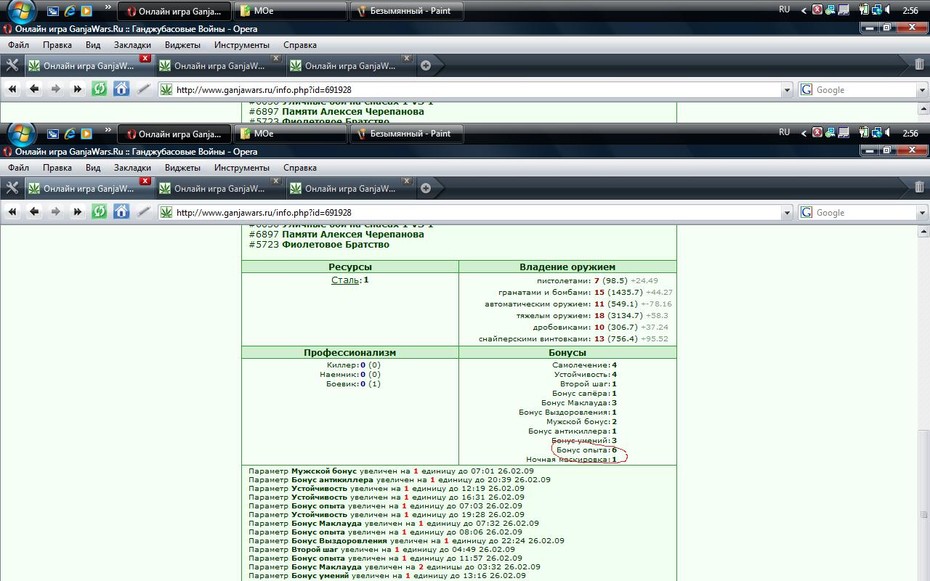The width and height of the screenshot is (930, 581).
Task: Open the Виджеты menu in the lower Opera window
Action: tap(182, 168)
